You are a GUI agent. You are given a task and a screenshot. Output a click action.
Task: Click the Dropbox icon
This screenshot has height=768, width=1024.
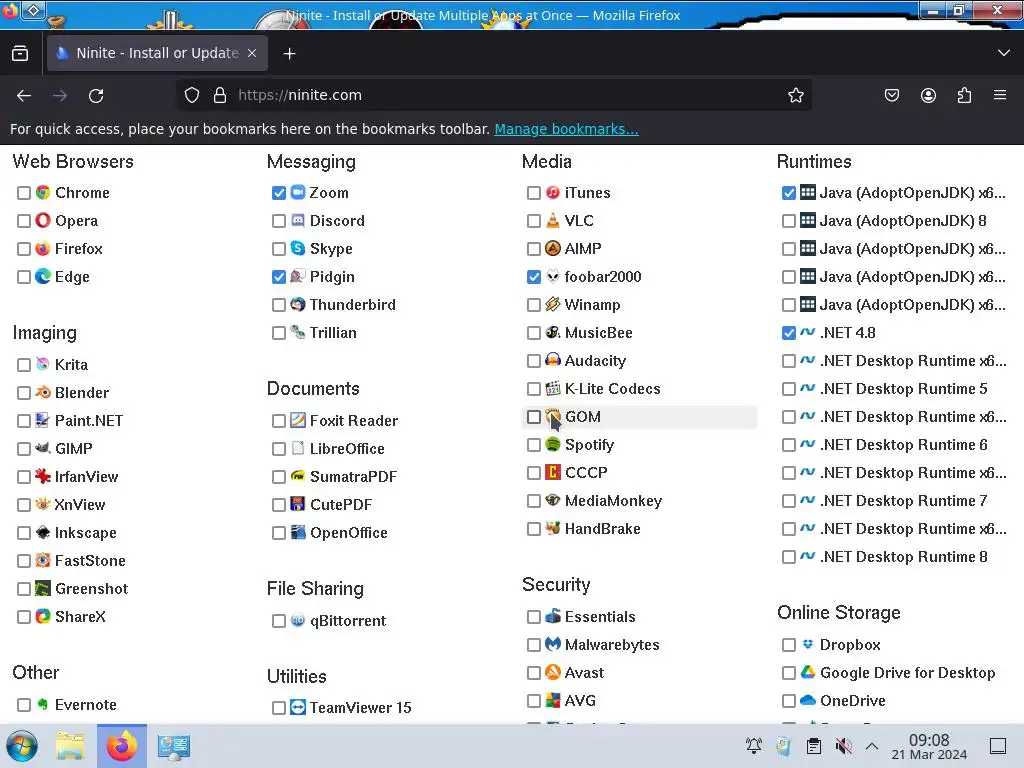pos(808,645)
